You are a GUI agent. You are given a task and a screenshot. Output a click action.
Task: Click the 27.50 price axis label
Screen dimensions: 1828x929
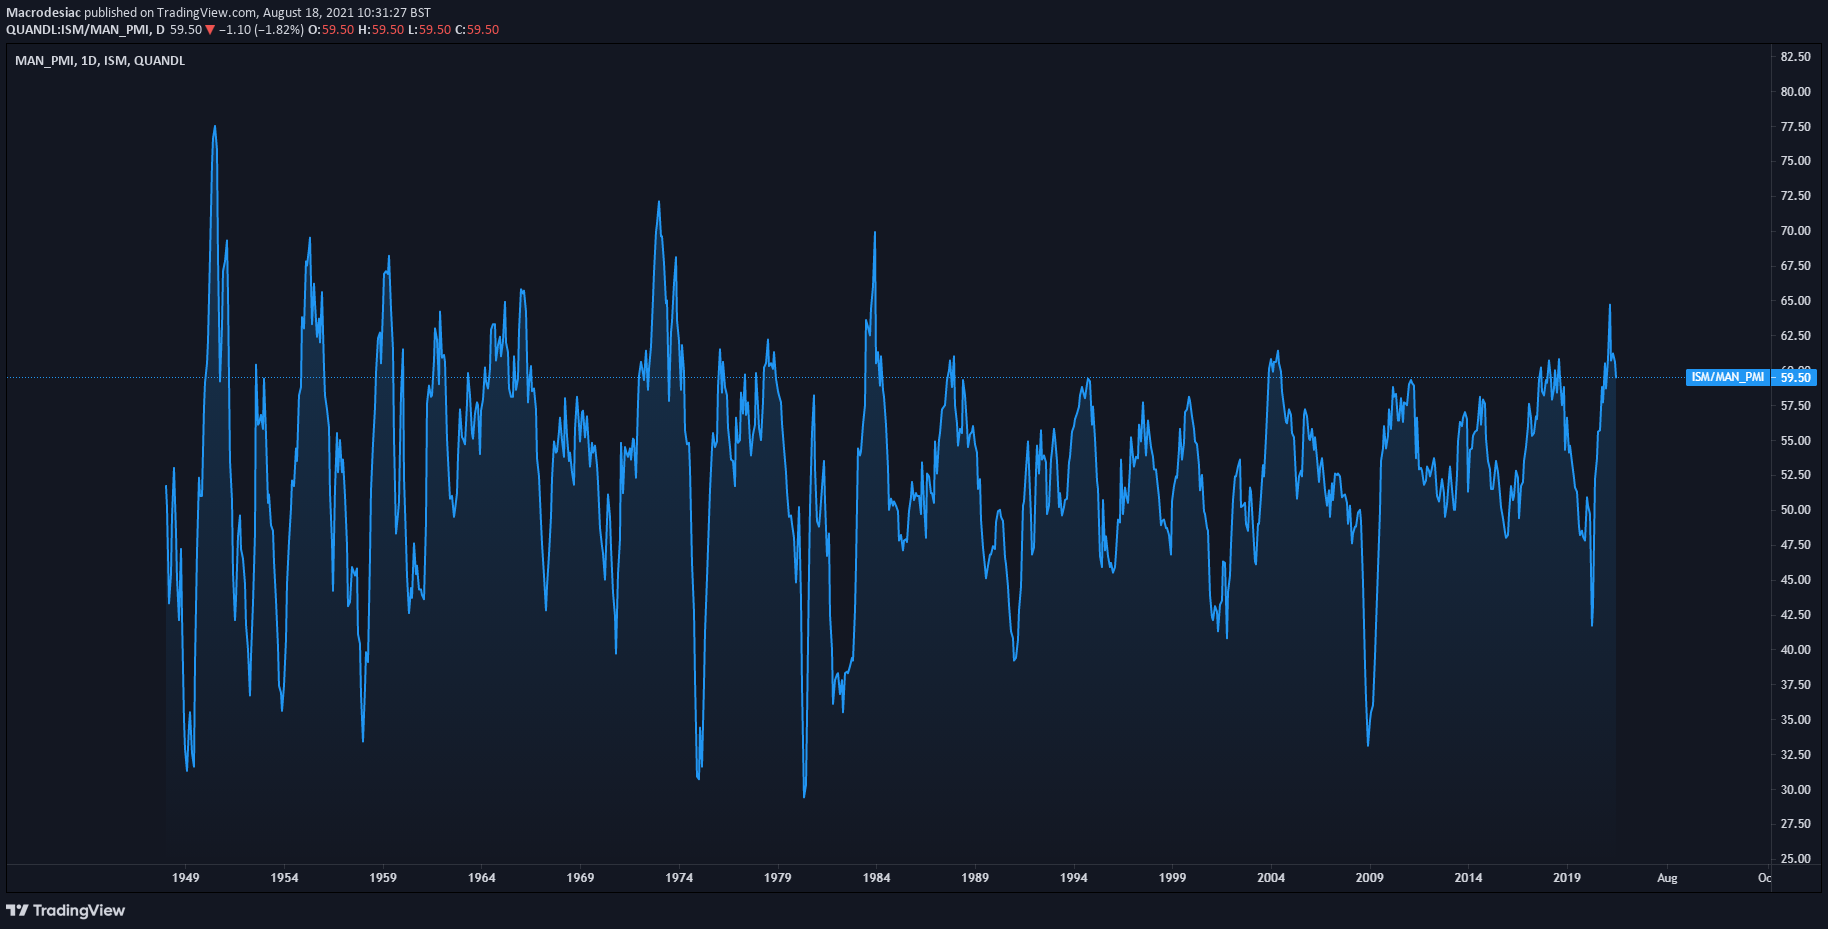(1795, 824)
